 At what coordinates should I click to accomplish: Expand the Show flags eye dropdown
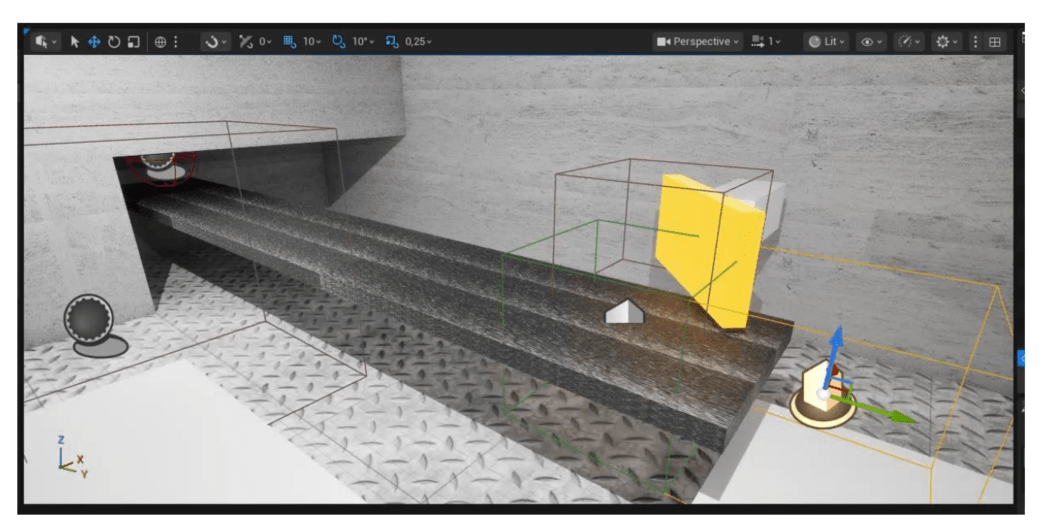871,42
